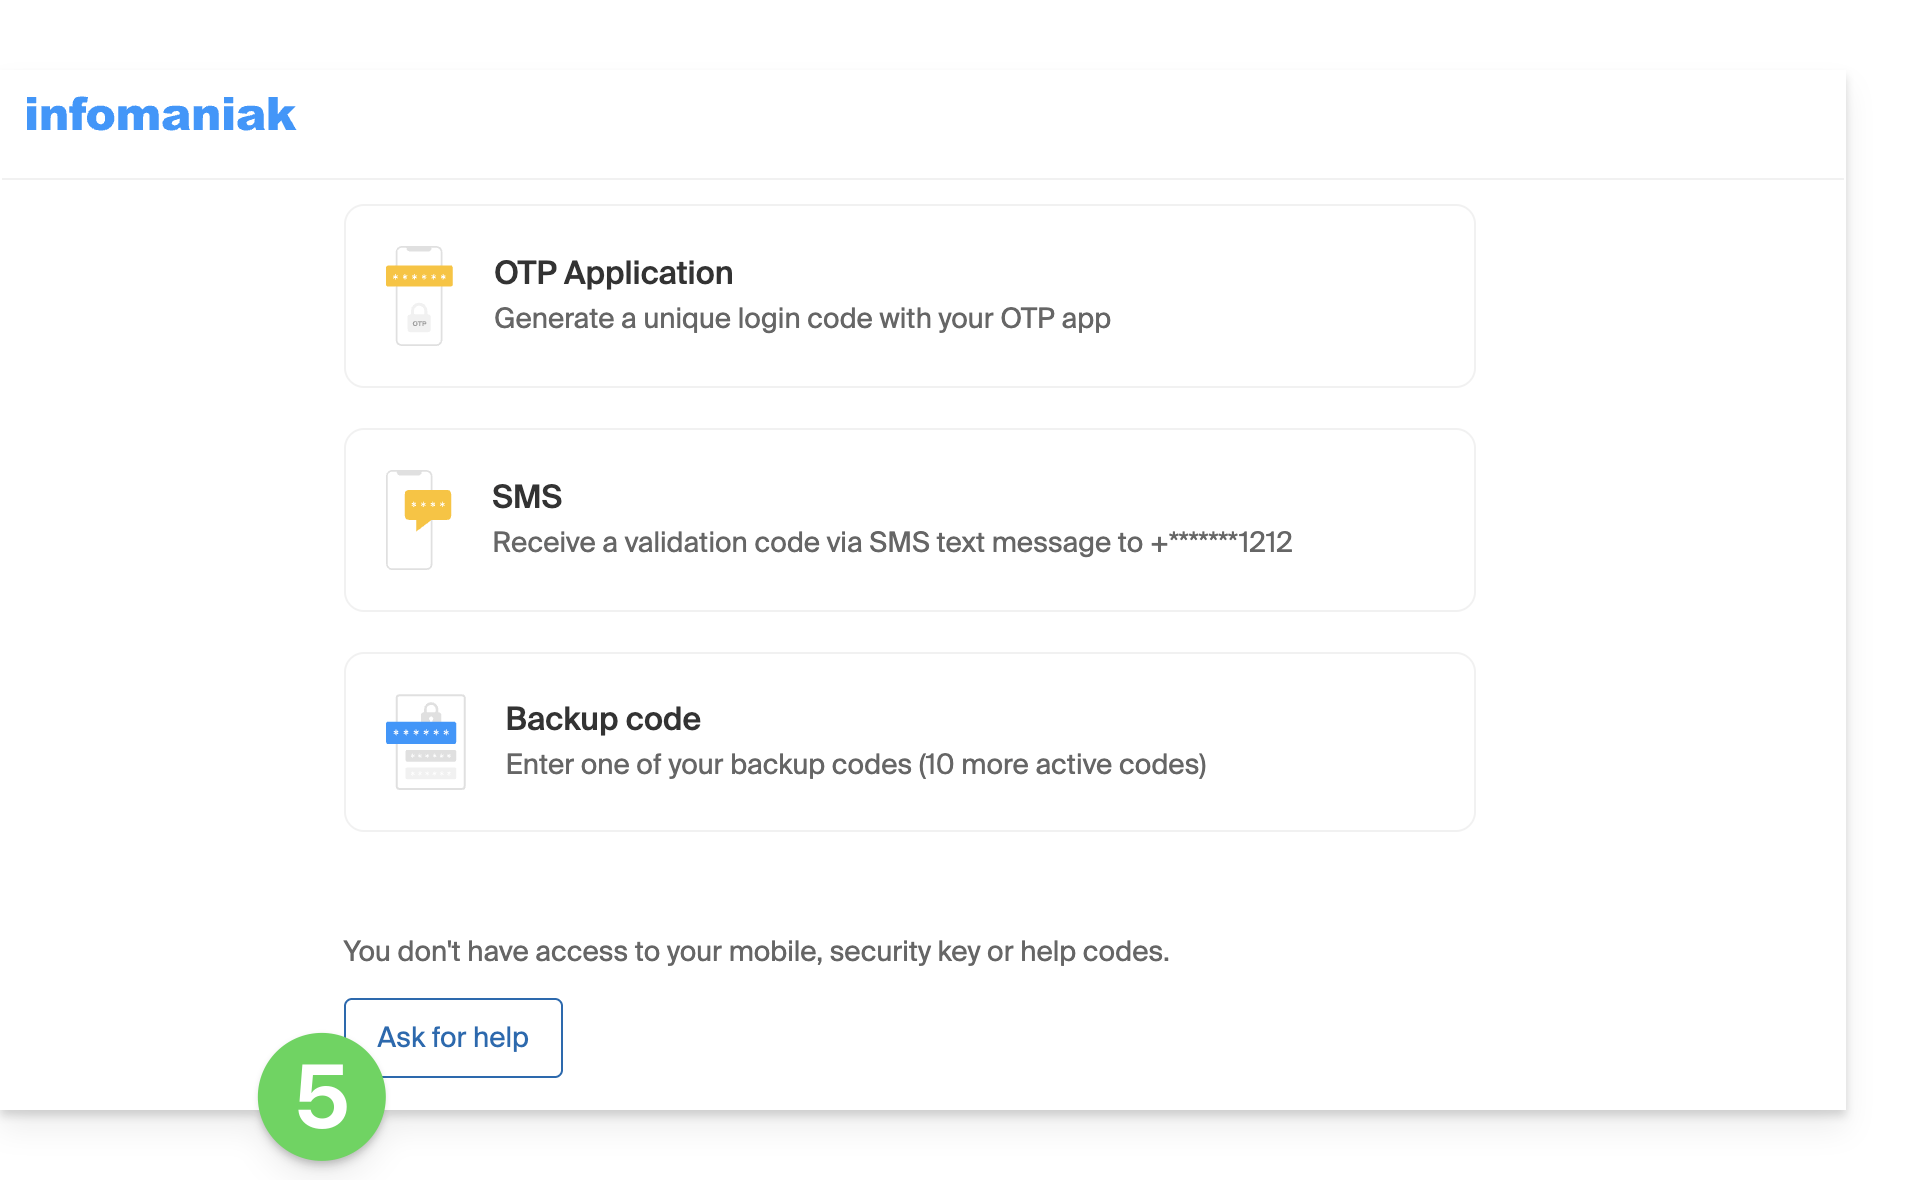This screenshot has width=1916, height=1180.
Task: Click 'Generate a unique login code' description
Action: (802, 318)
